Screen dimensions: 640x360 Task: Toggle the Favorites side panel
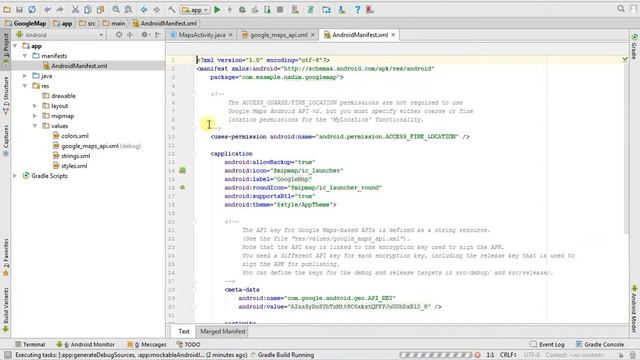tap(6, 258)
